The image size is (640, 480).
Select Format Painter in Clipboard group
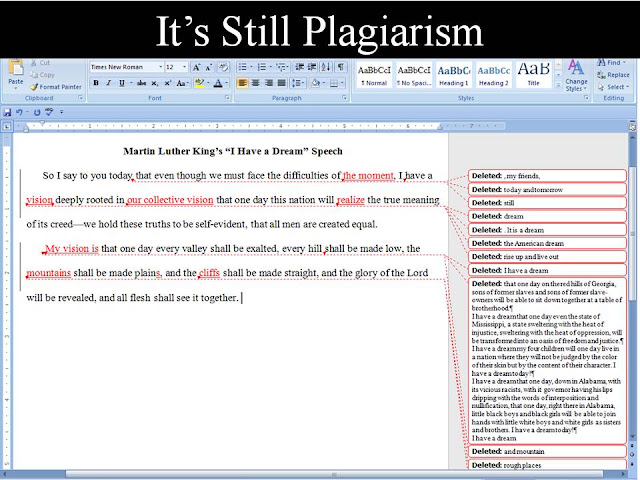[56, 87]
